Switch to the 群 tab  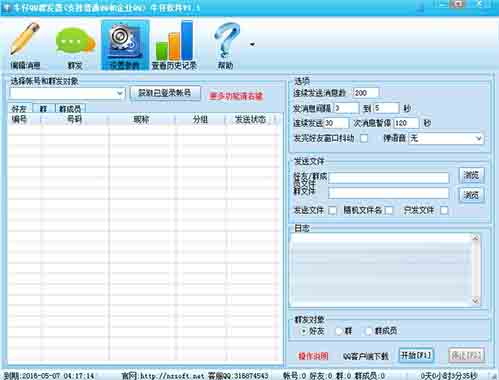pyautogui.click(x=43, y=109)
